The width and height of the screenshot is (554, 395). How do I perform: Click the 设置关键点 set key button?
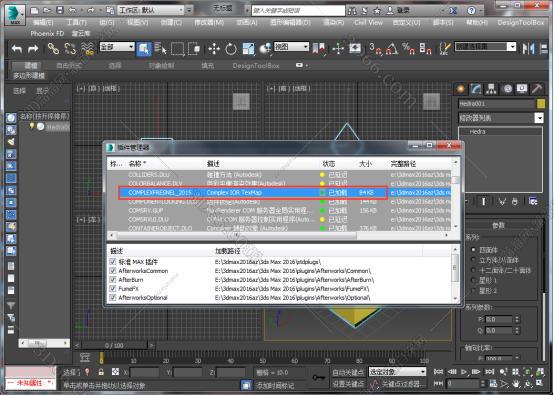pos(348,384)
